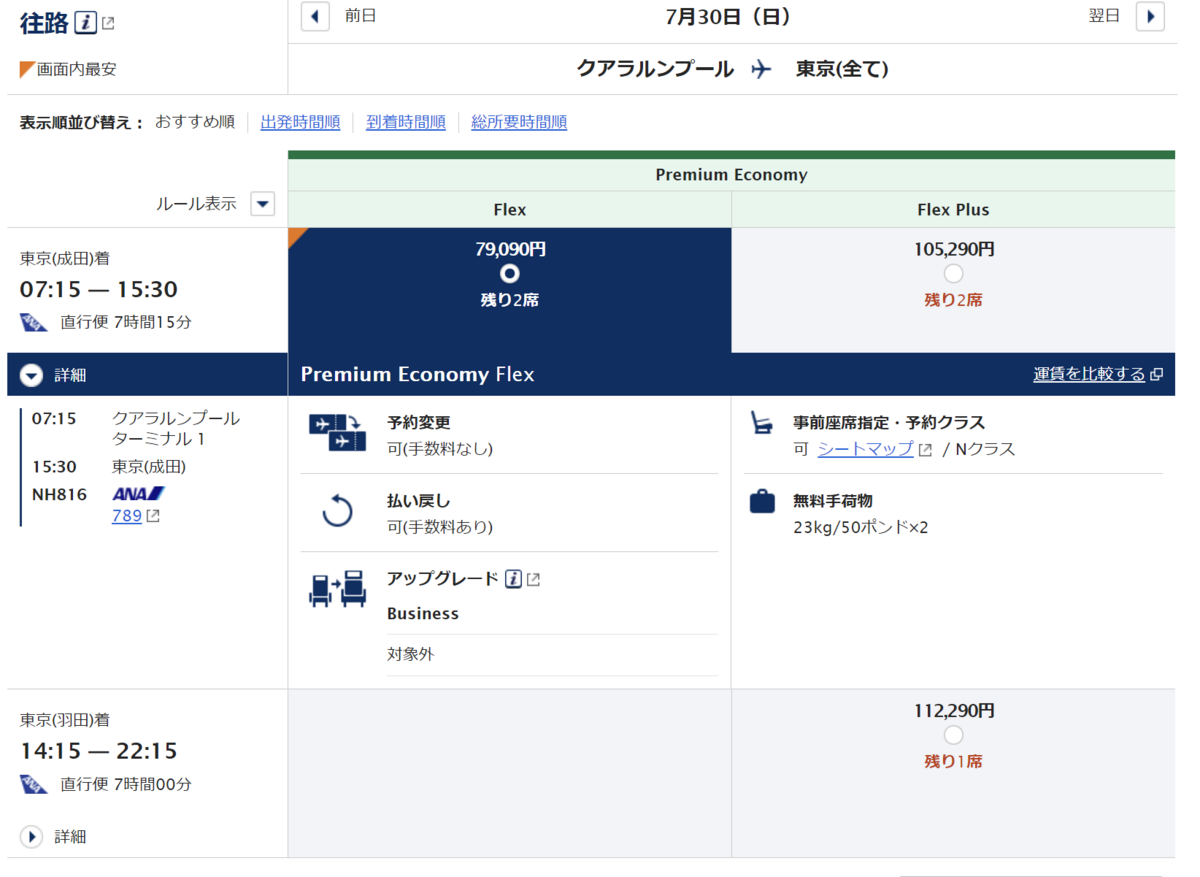Click the Premium Economy Flex heading

[418, 374]
